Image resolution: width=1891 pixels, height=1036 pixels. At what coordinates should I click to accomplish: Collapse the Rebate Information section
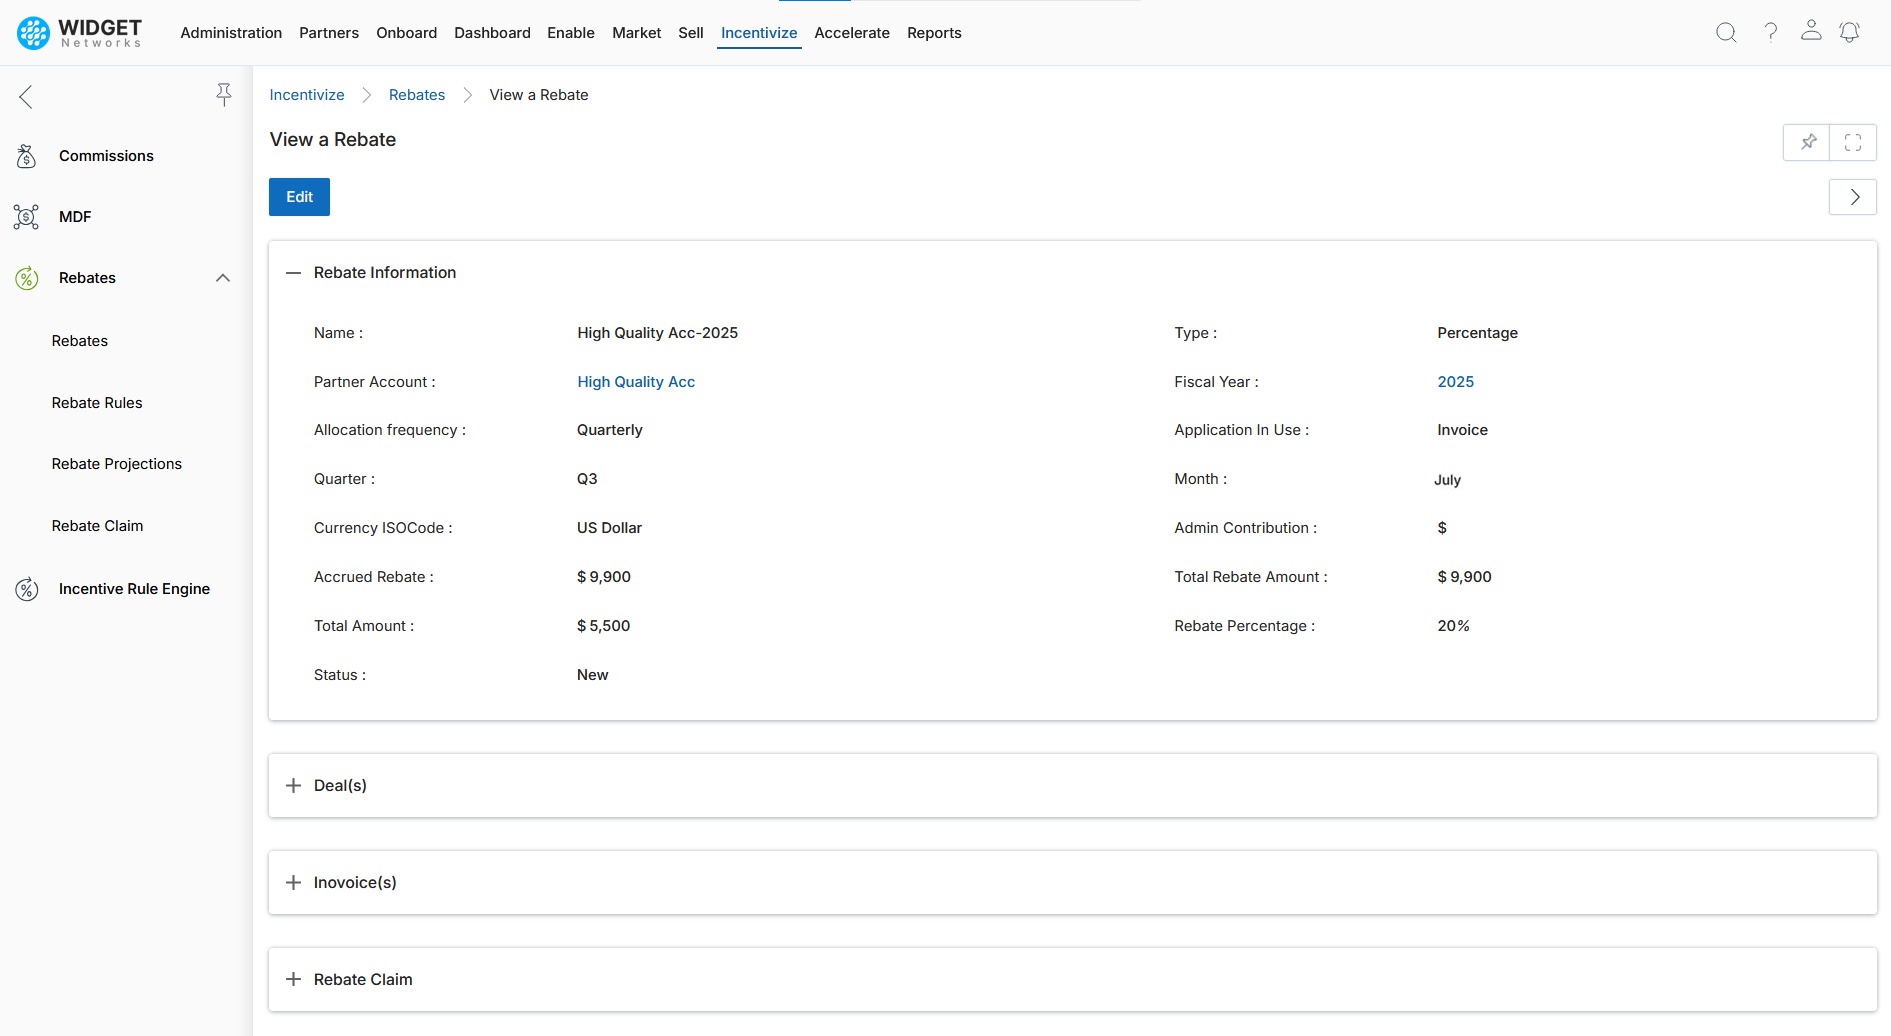coord(293,273)
